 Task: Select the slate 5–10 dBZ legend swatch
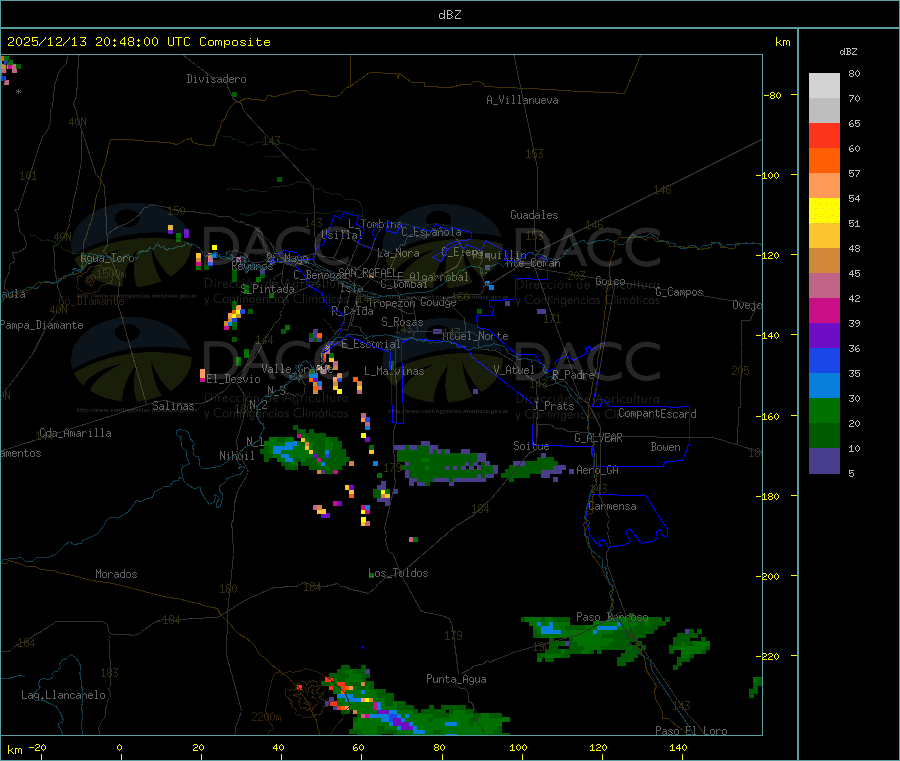pos(824,461)
